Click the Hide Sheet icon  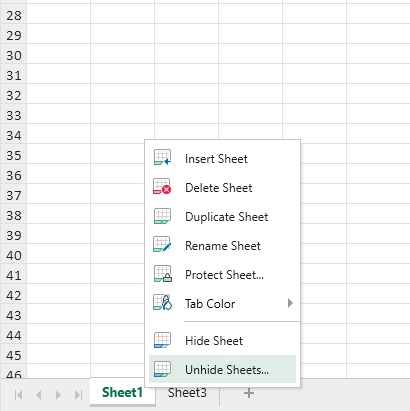pos(162,340)
